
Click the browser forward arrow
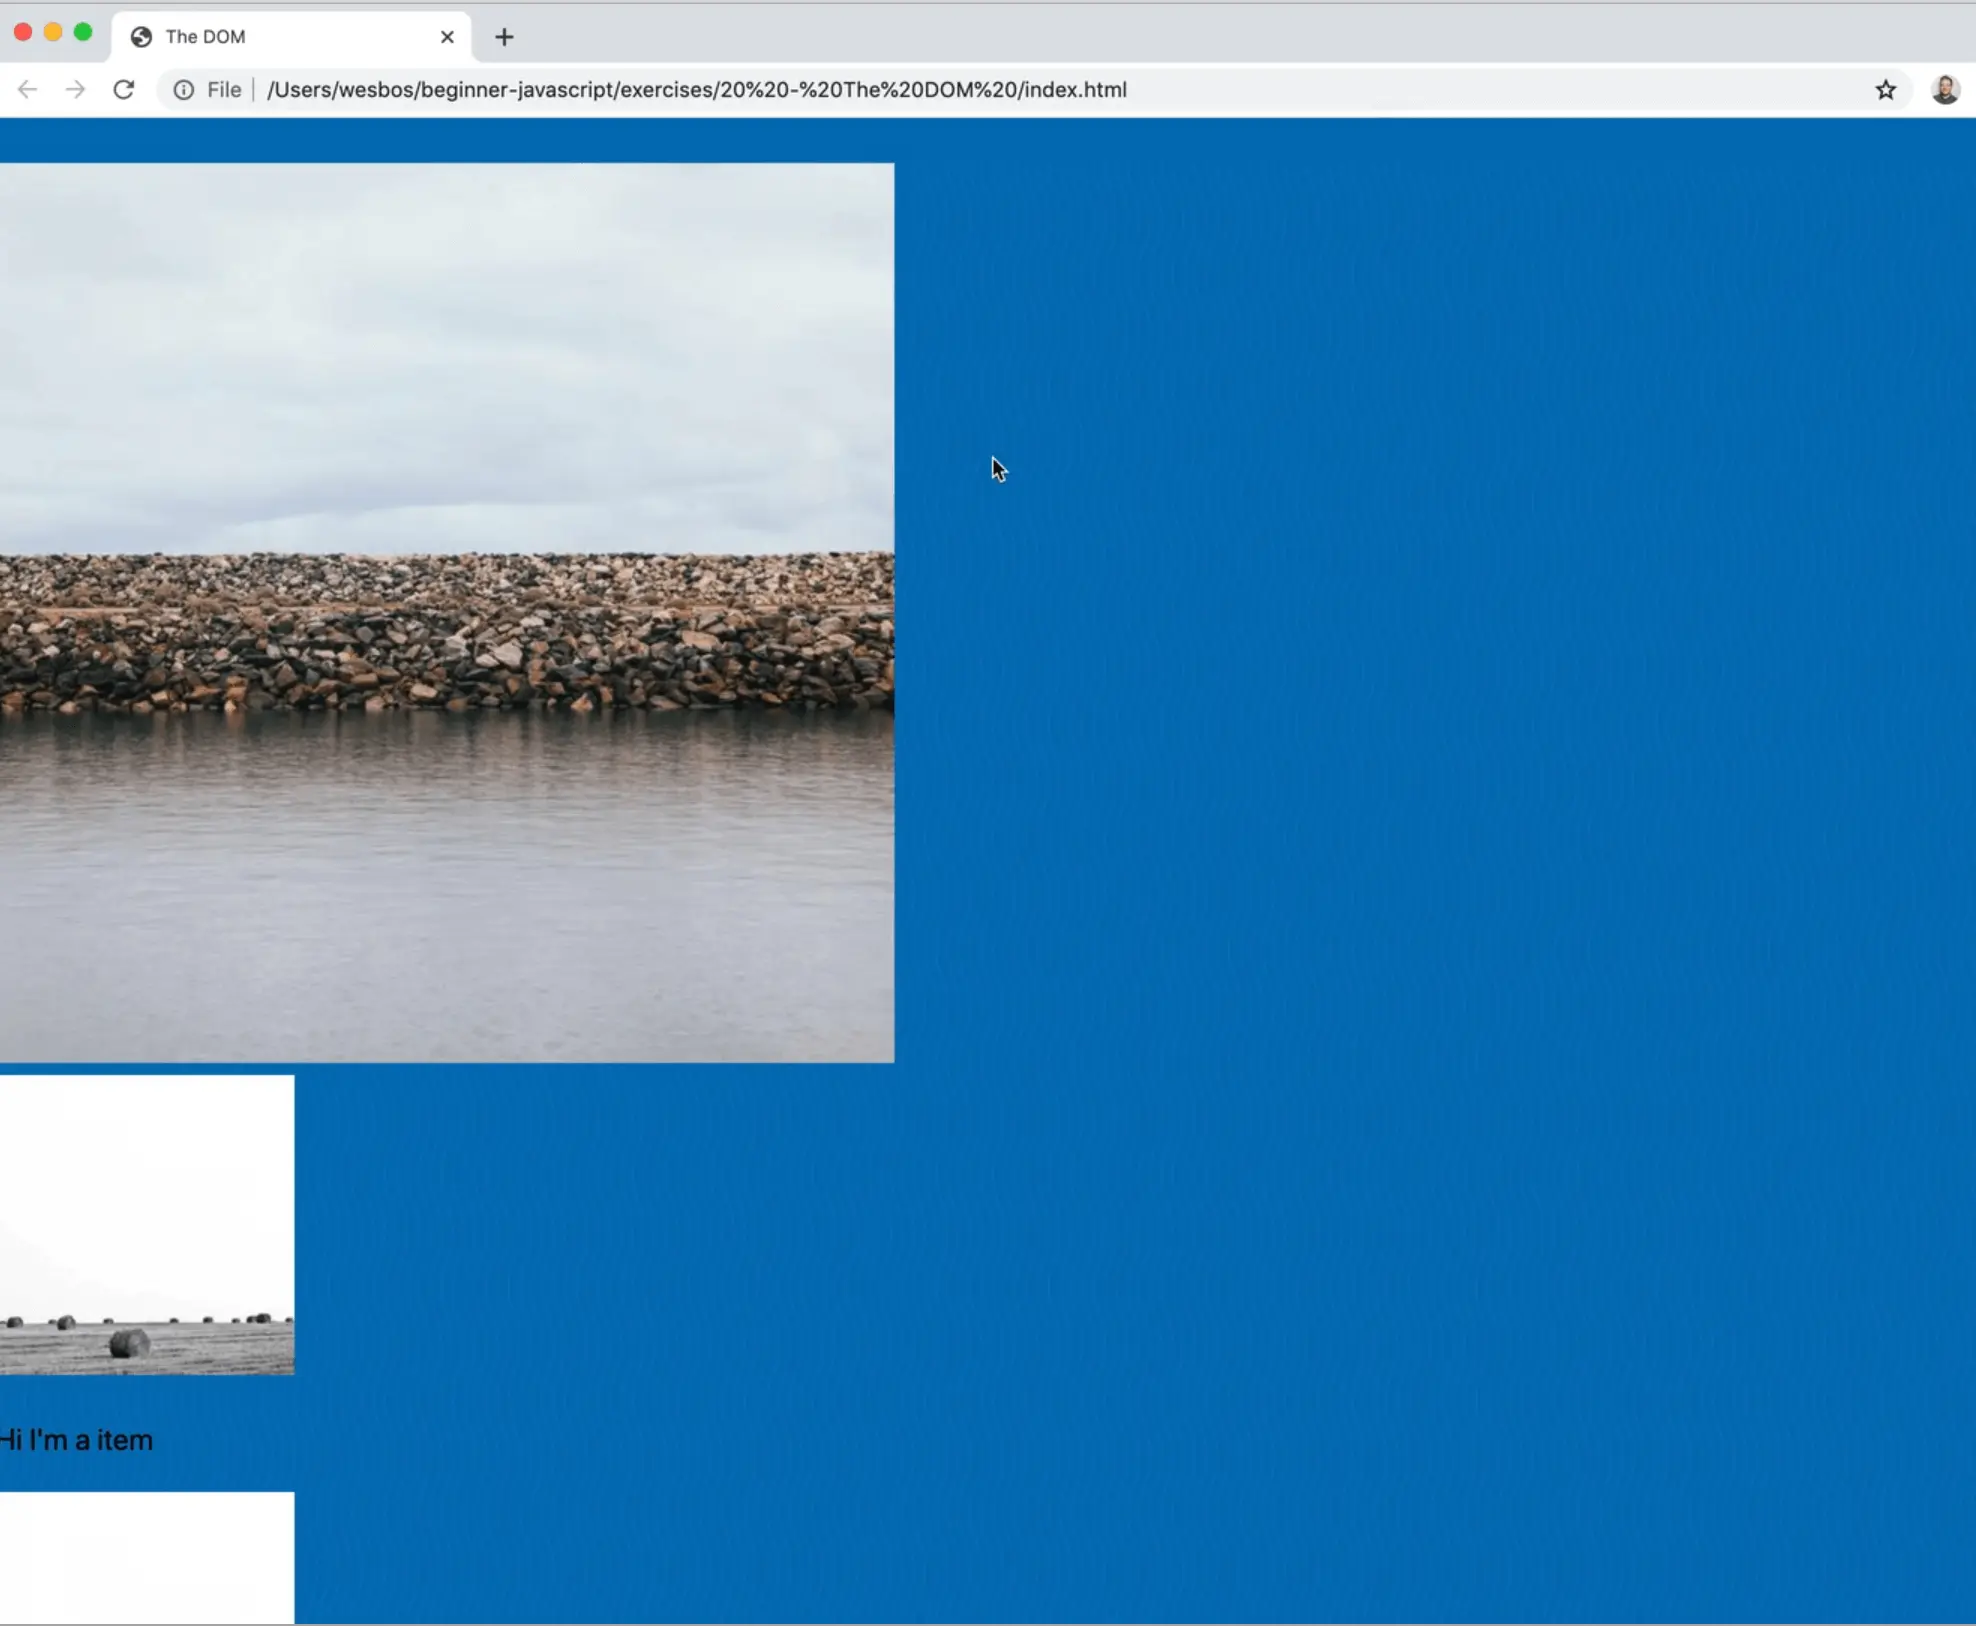75,90
